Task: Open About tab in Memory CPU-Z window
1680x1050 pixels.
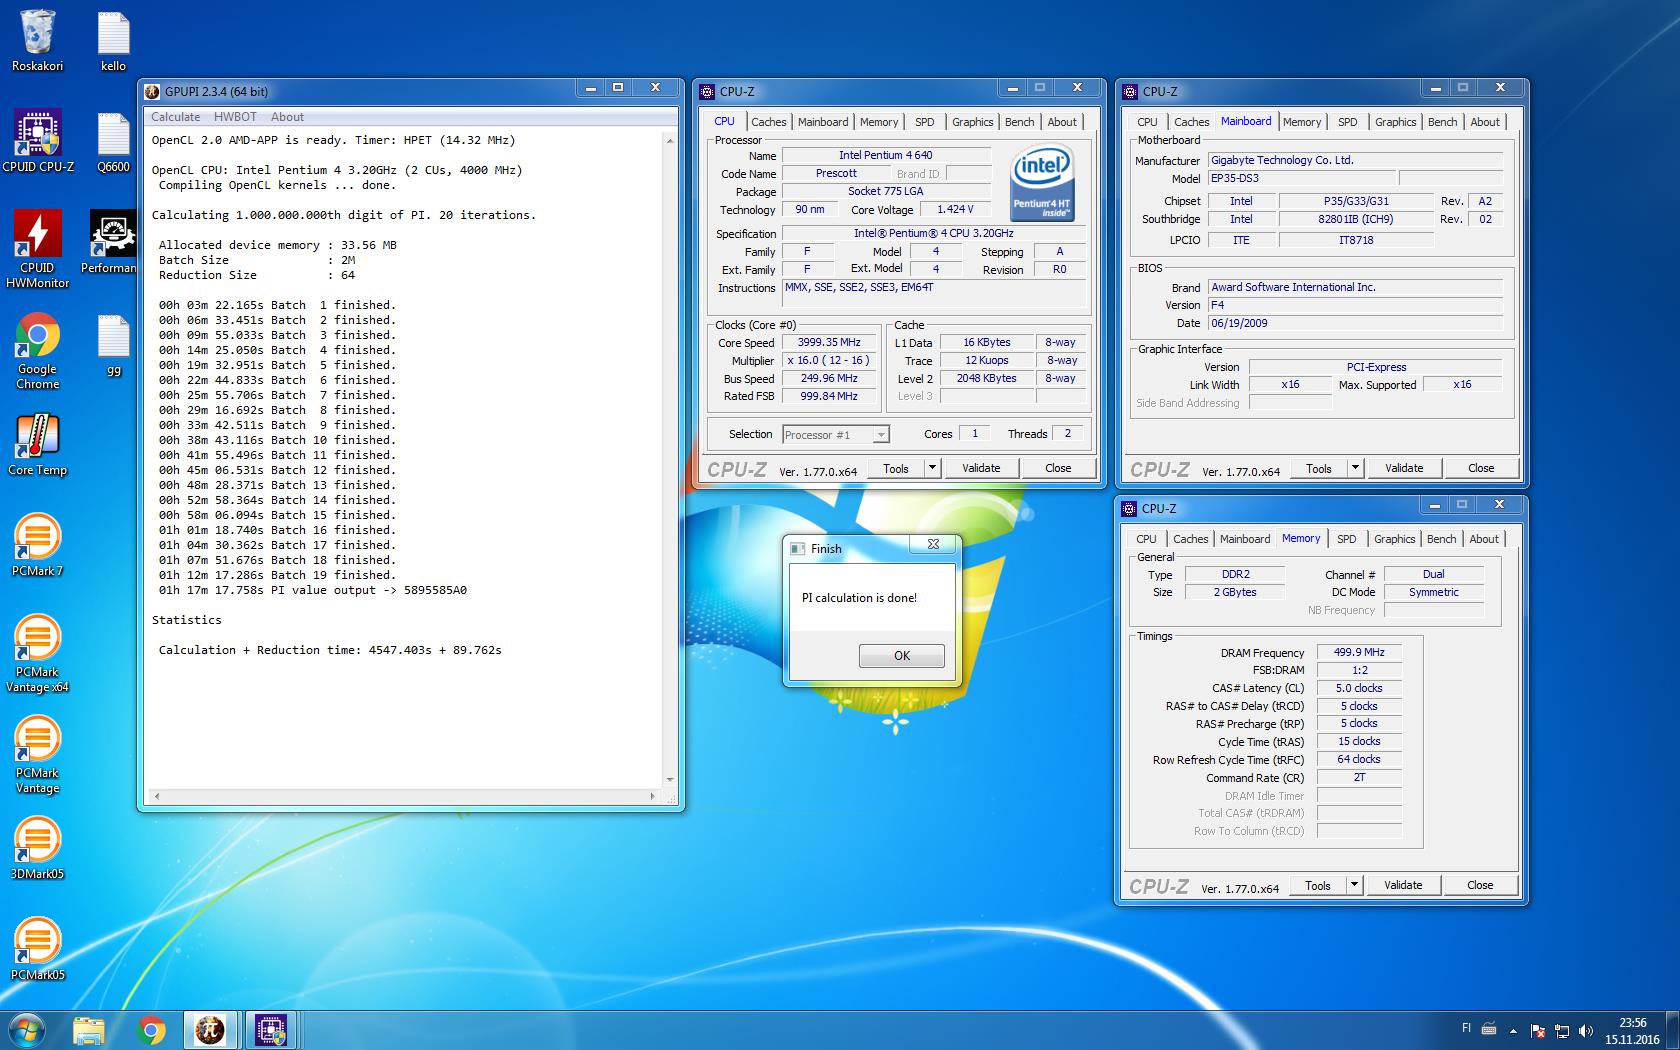Action: [x=1484, y=539]
